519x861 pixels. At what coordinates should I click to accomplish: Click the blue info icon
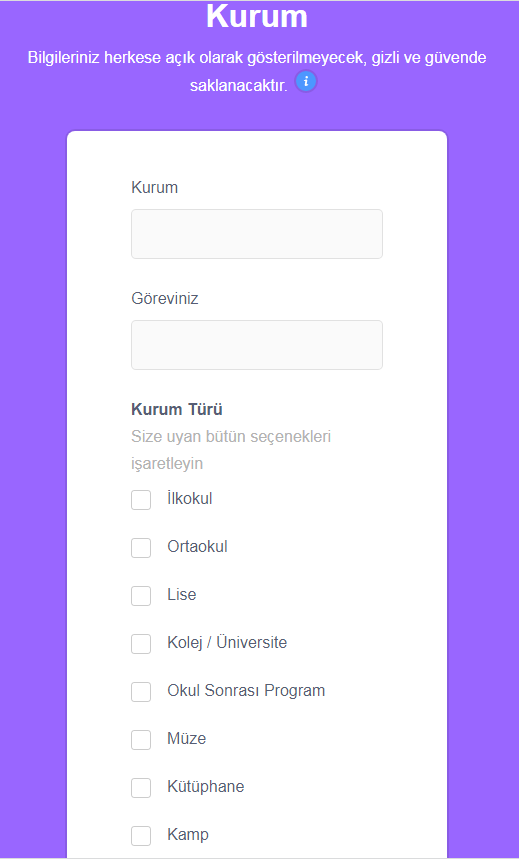306,82
